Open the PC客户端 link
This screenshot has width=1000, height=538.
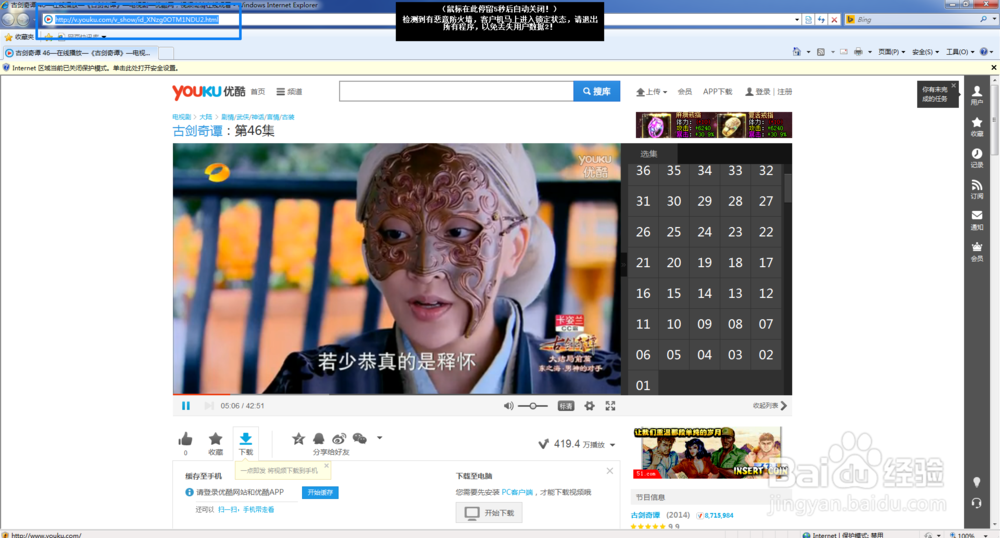pos(517,492)
